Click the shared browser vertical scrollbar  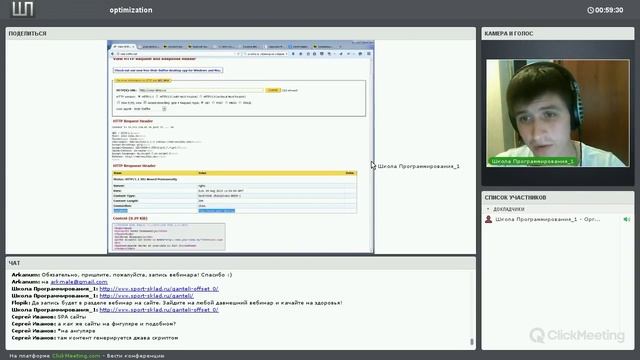tap(372, 155)
